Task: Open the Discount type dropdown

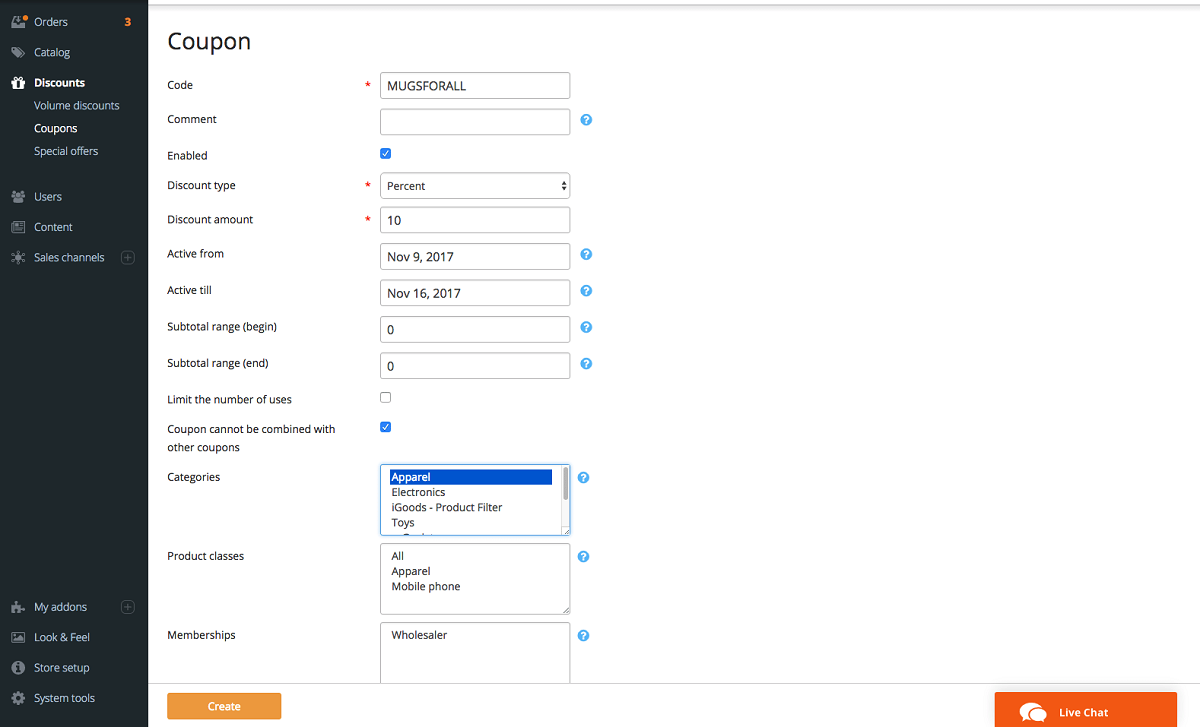Action: point(475,186)
